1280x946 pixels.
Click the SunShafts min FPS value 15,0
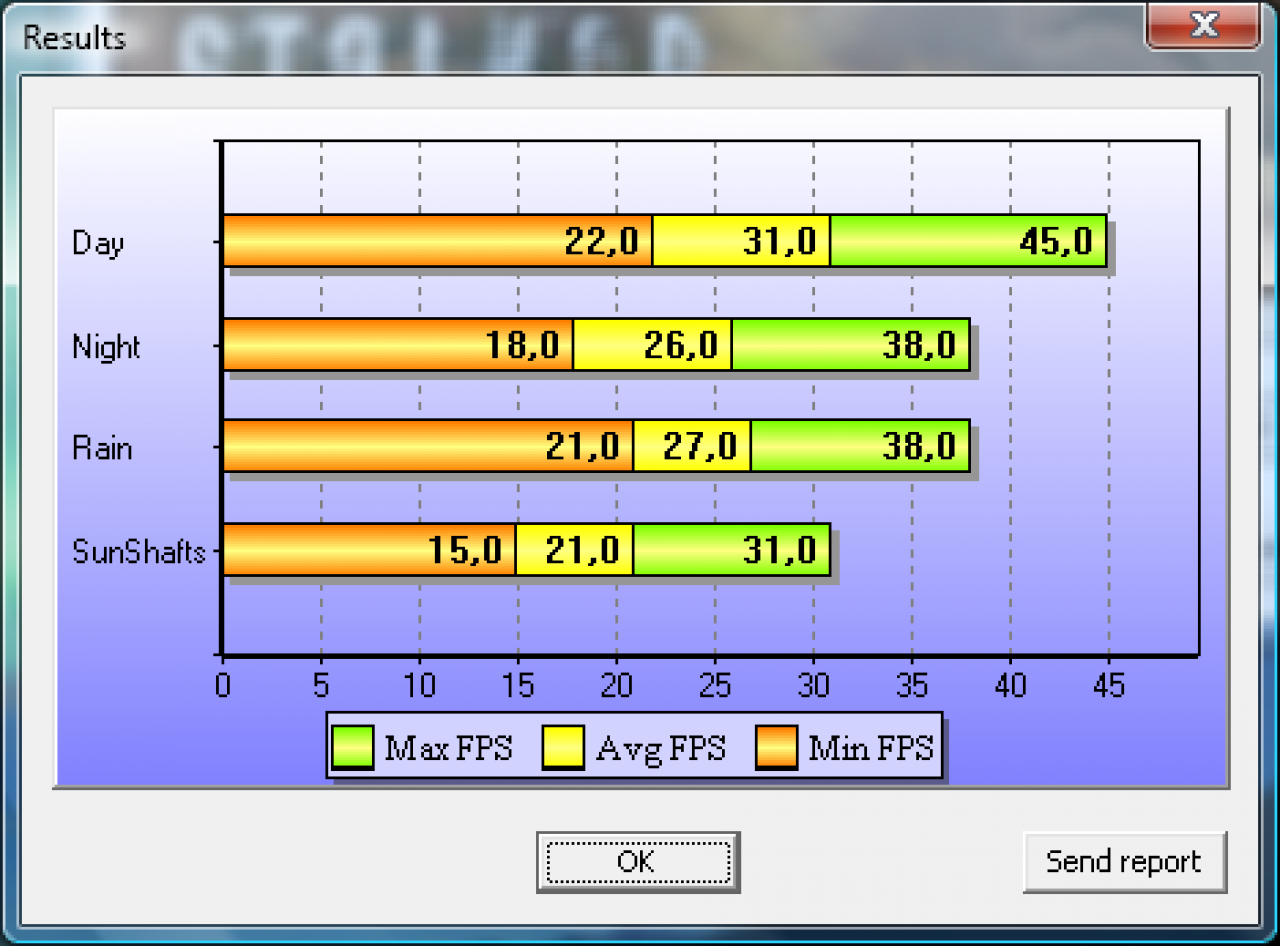point(465,550)
